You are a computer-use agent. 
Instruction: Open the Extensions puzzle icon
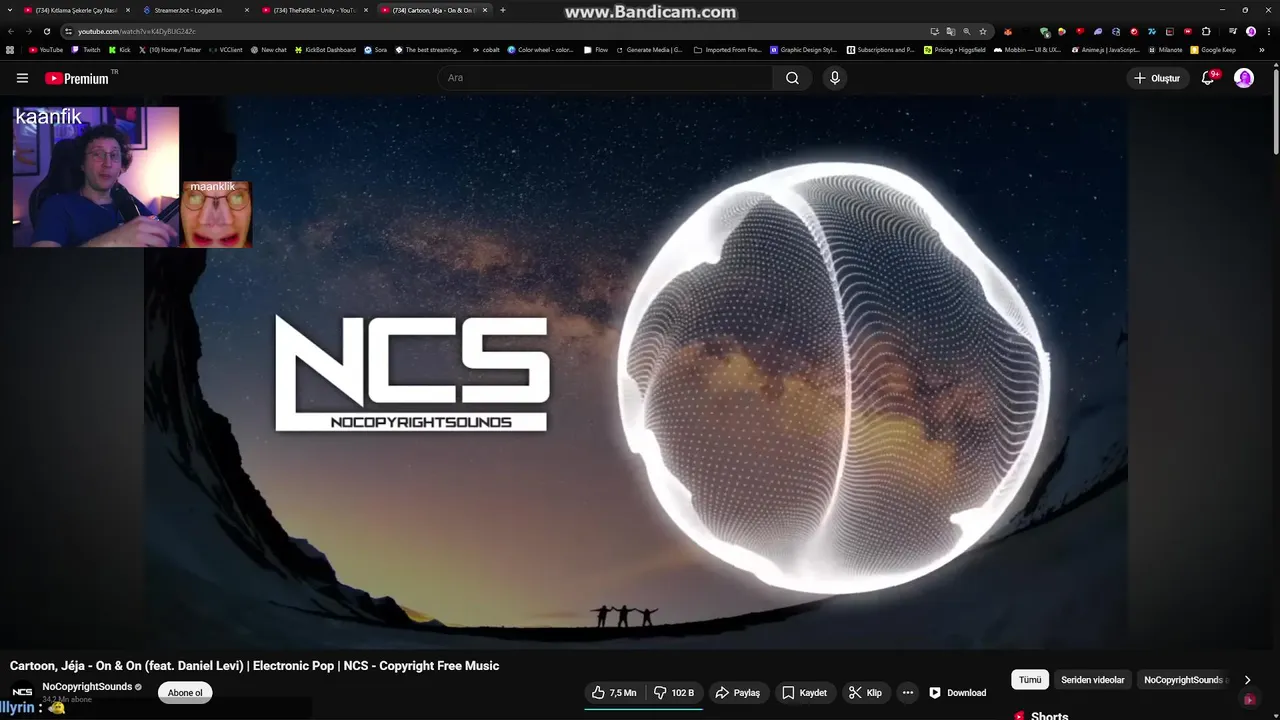1206,31
